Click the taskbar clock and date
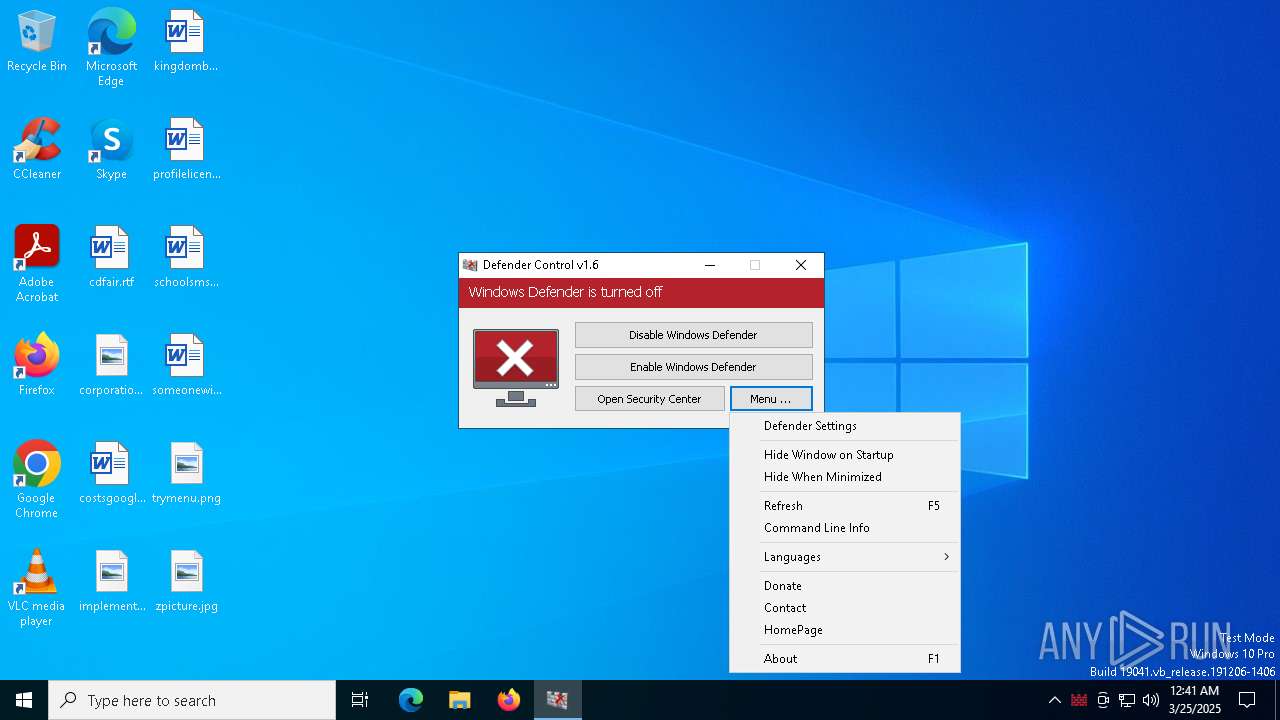 1195,700
